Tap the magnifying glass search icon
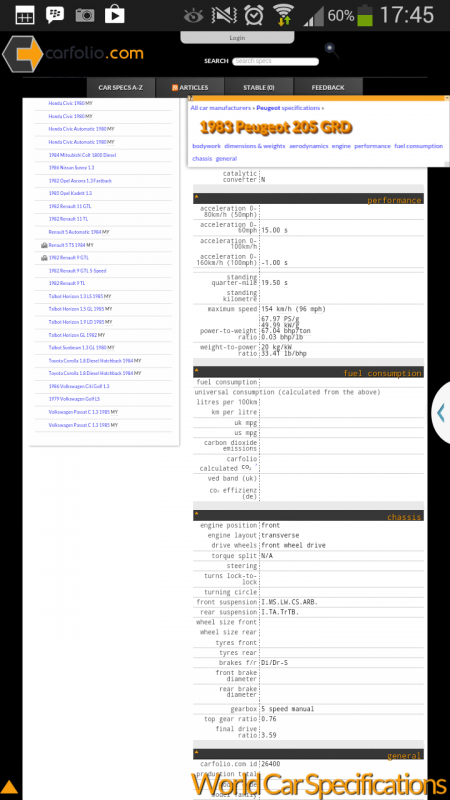 [x=332, y=51]
